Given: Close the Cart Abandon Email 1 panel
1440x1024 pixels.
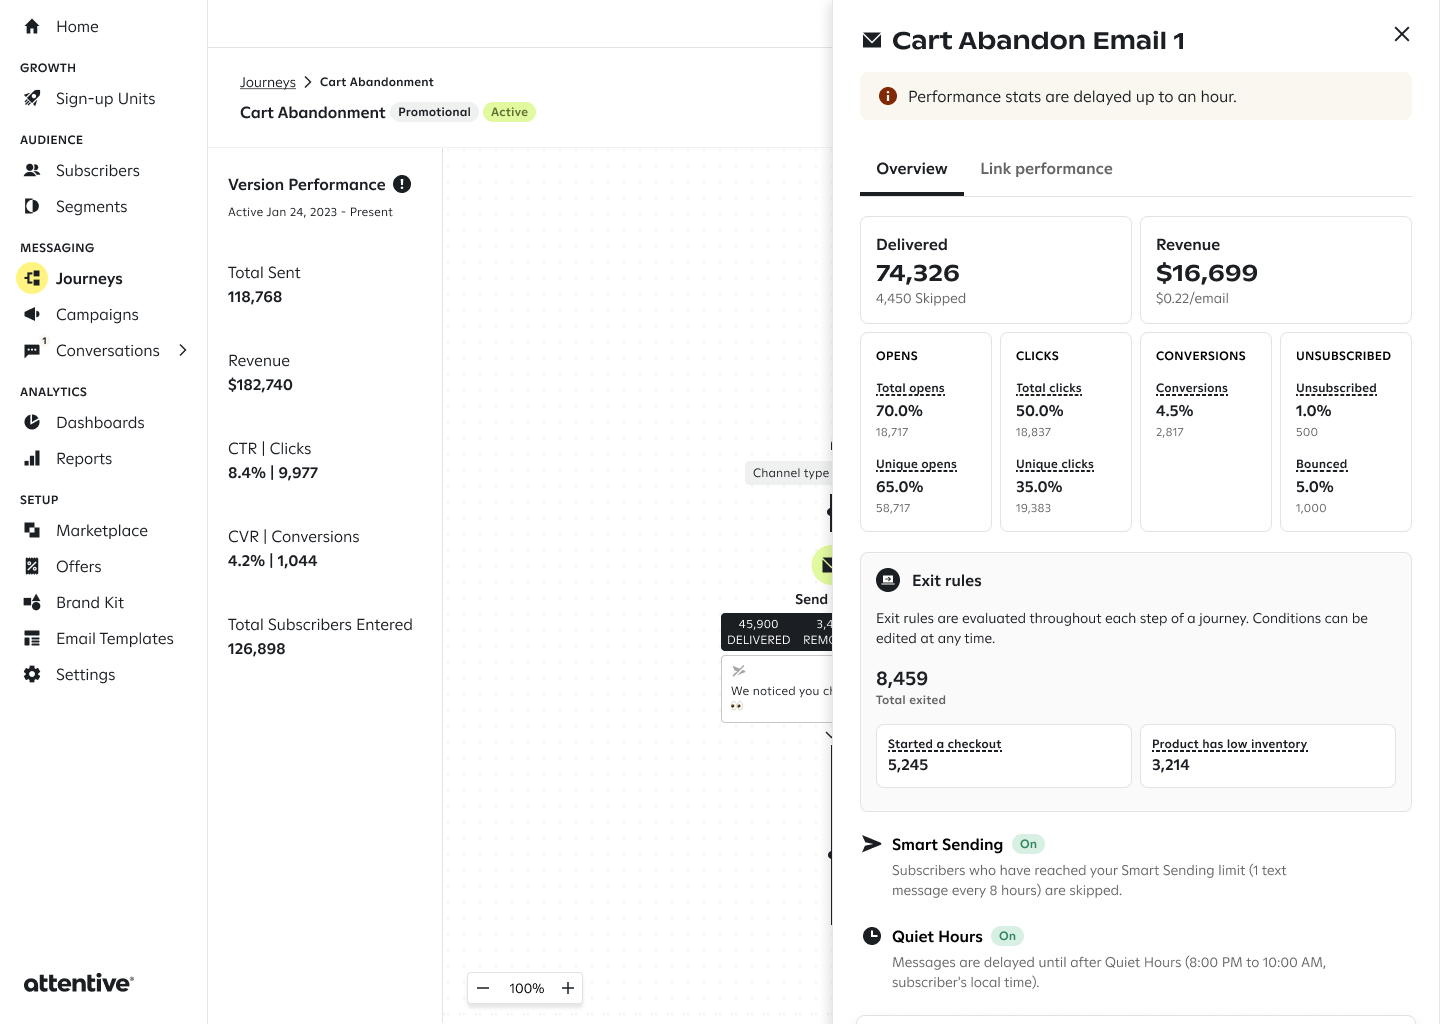Looking at the screenshot, I should [1402, 34].
